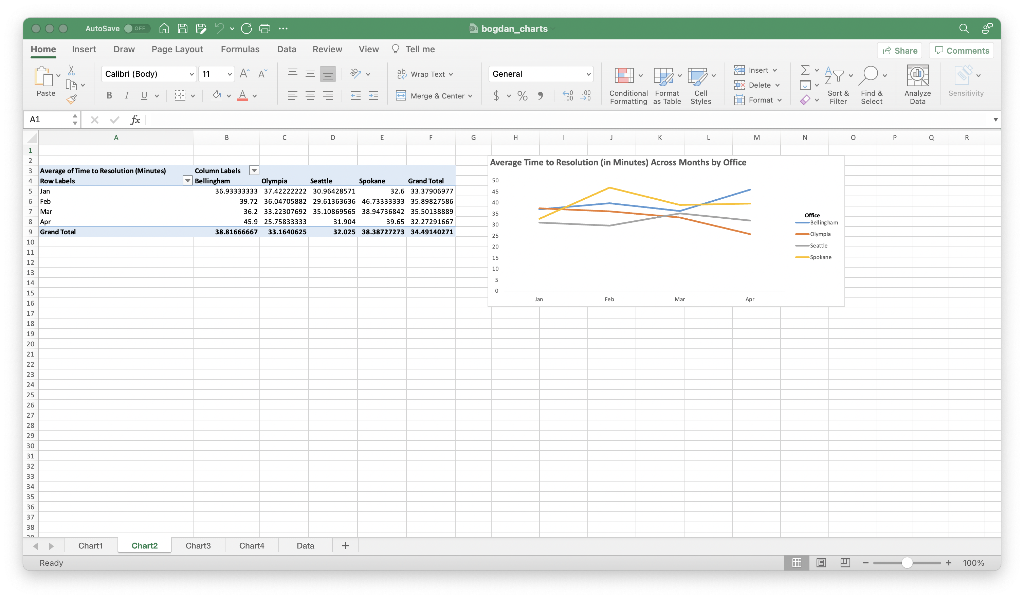1024x599 pixels.
Task: Open Conditional Formatting
Action: pos(628,86)
